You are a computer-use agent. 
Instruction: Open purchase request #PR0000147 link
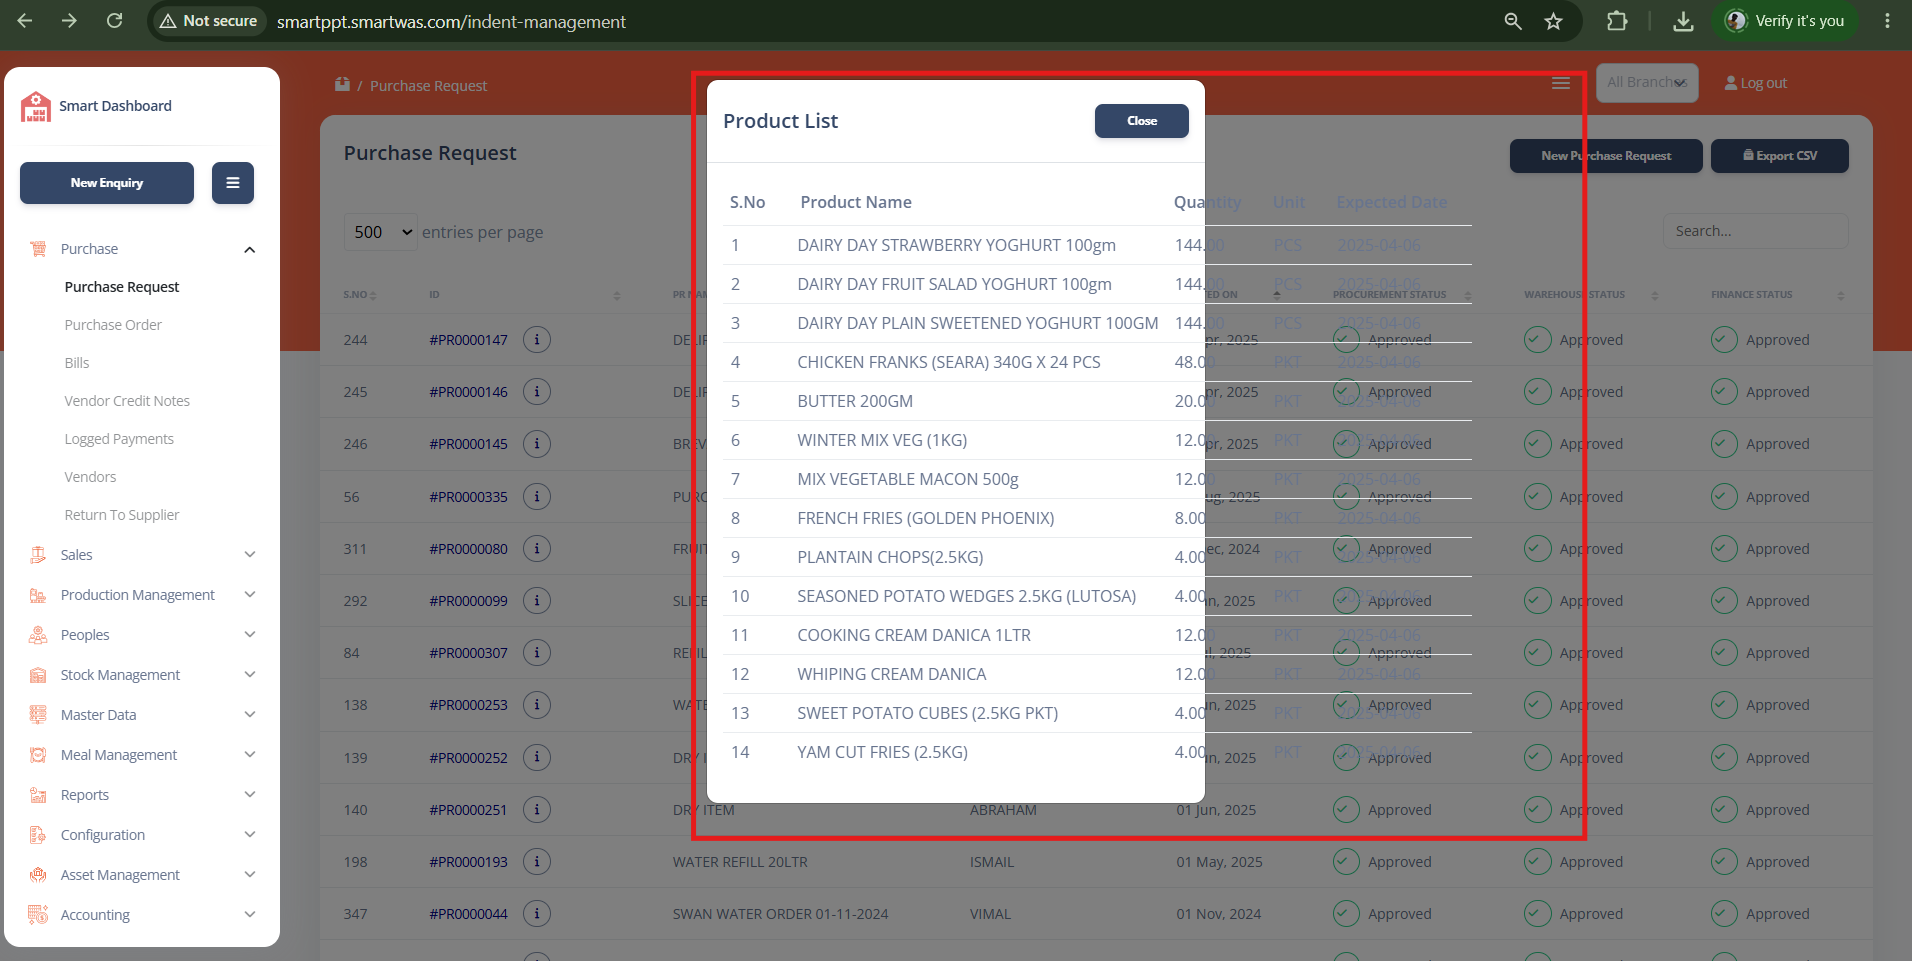click(x=468, y=340)
